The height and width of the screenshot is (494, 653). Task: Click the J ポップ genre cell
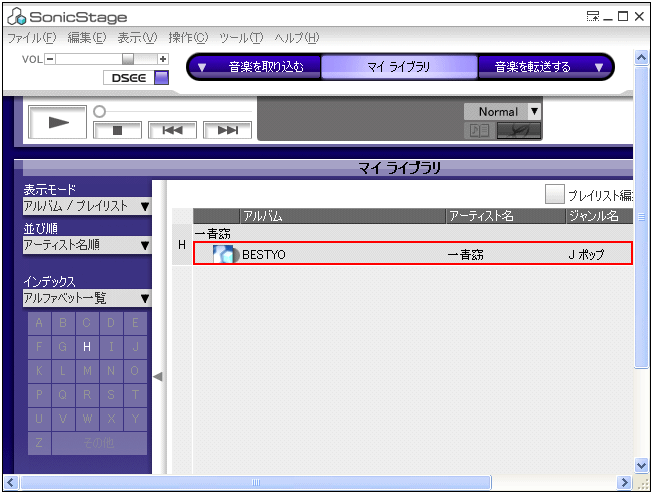coord(586,254)
